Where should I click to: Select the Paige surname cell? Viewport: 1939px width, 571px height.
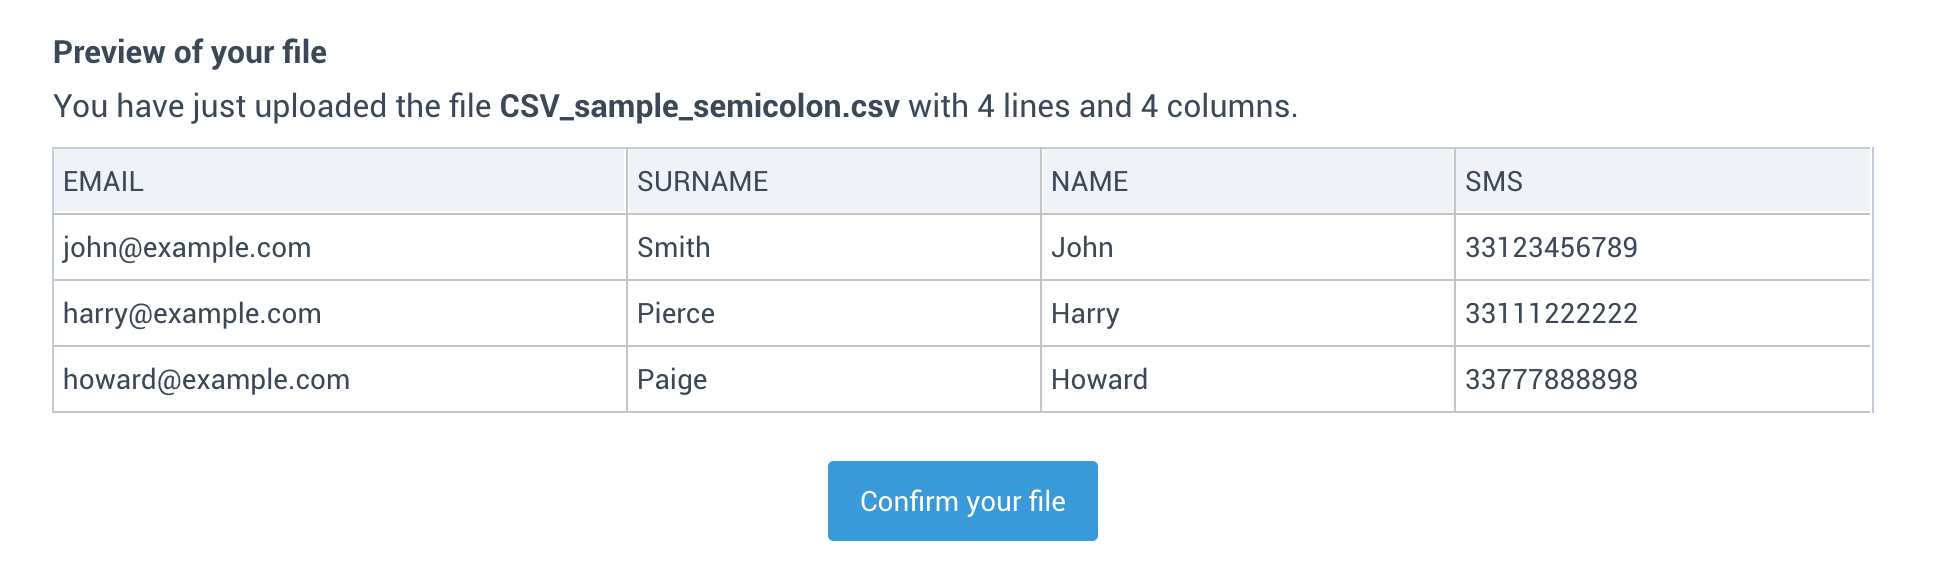point(834,379)
